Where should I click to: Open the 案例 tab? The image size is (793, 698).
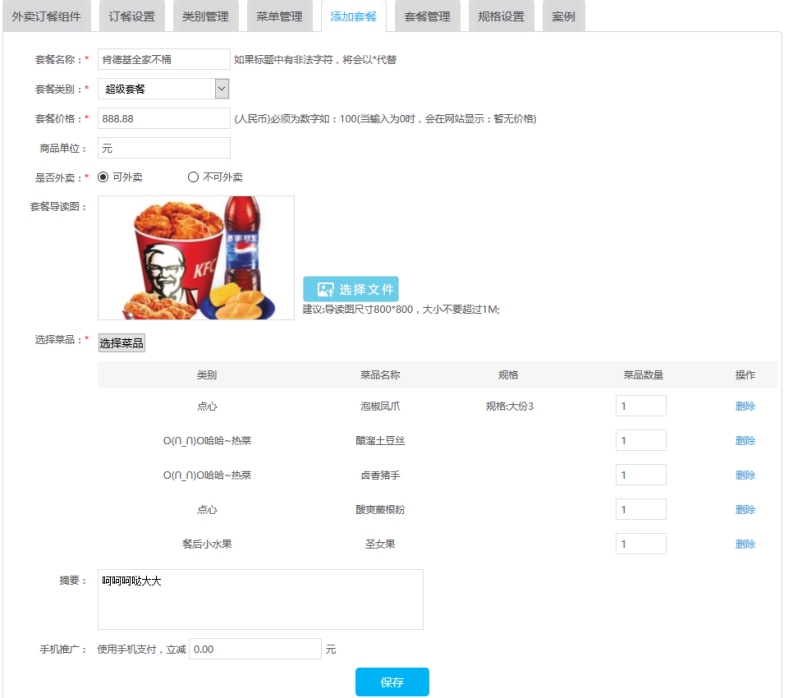[x=563, y=16]
